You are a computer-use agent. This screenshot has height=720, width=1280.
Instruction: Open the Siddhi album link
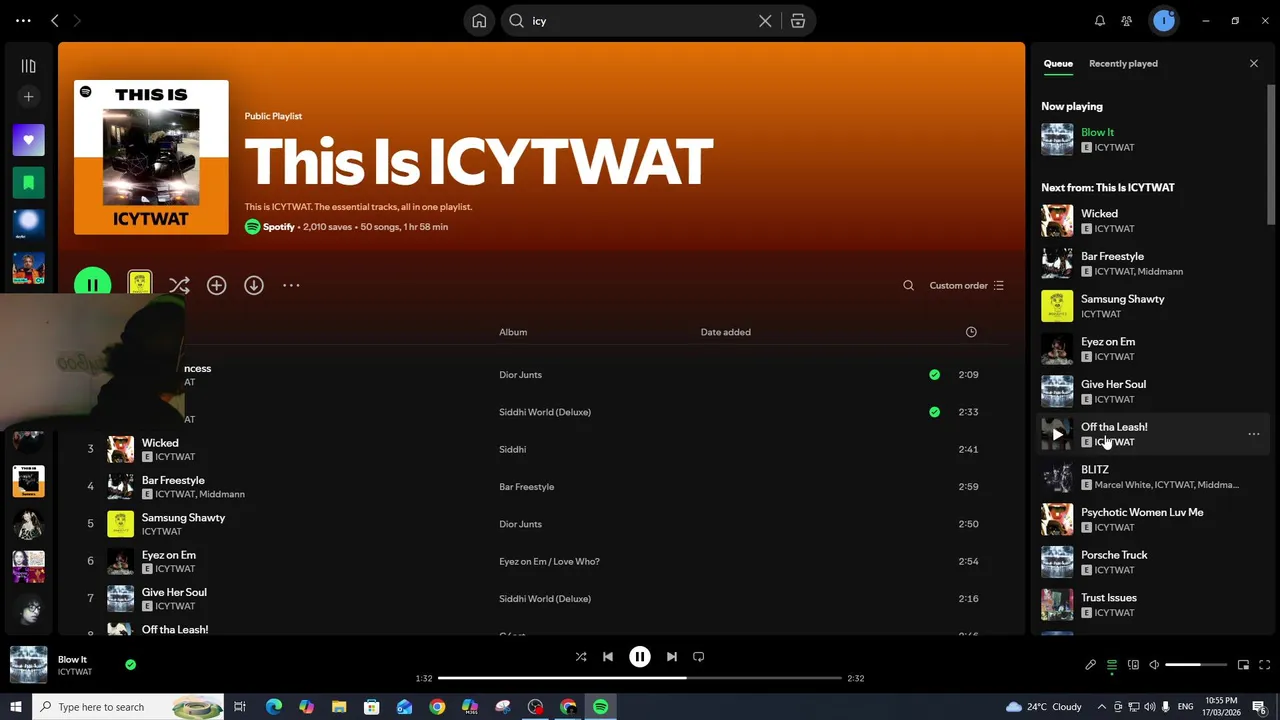click(512, 450)
